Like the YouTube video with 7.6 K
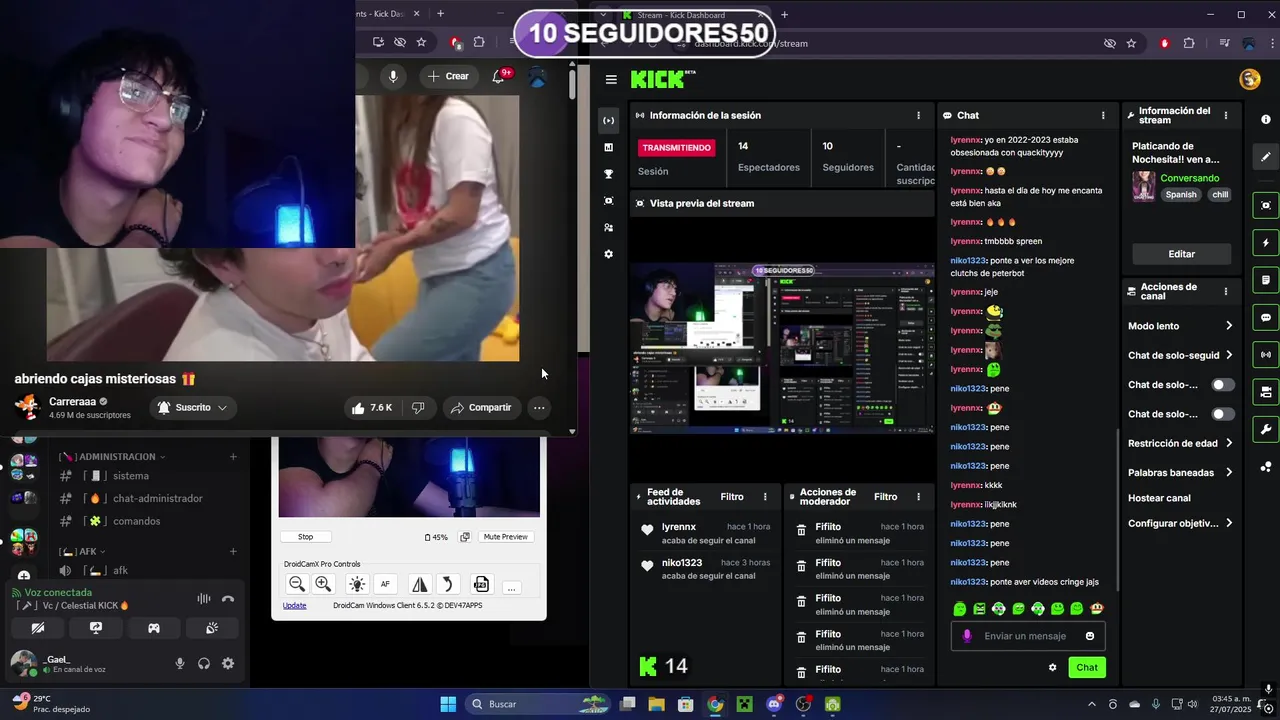This screenshot has width=1280, height=720. [371, 407]
